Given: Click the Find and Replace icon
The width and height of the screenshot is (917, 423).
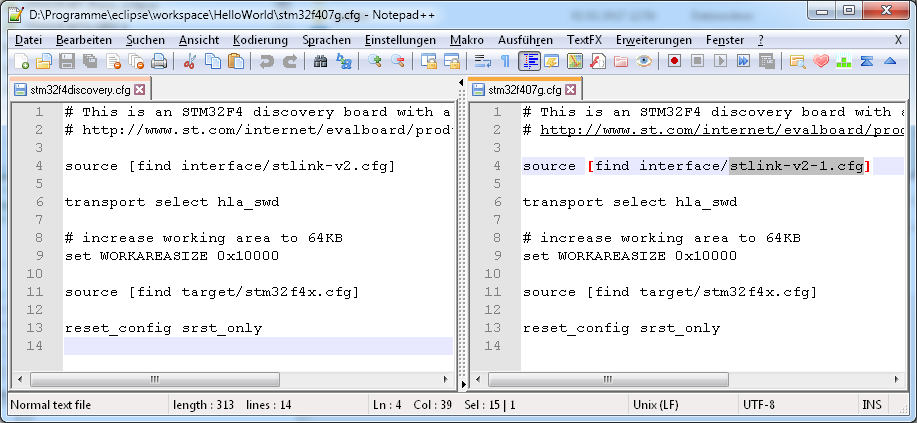Looking at the screenshot, I should pos(344,61).
